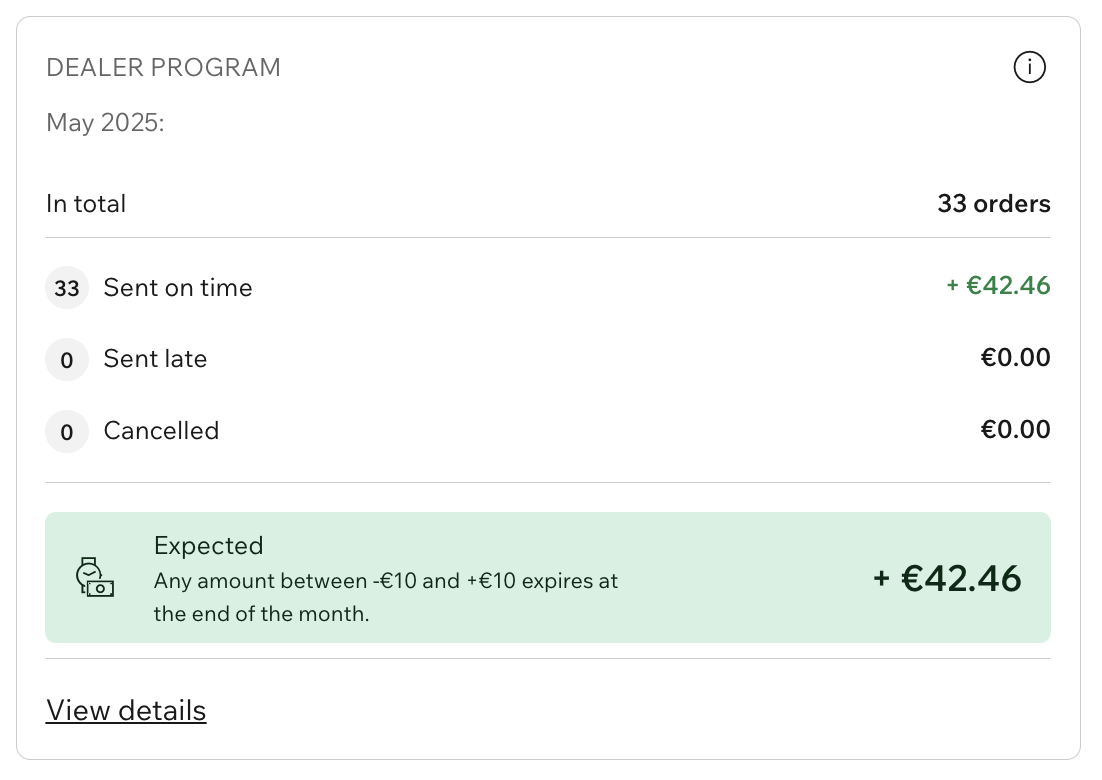Click the May 2025 period label
The height and width of the screenshot is (780, 1102).
(x=105, y=122)
